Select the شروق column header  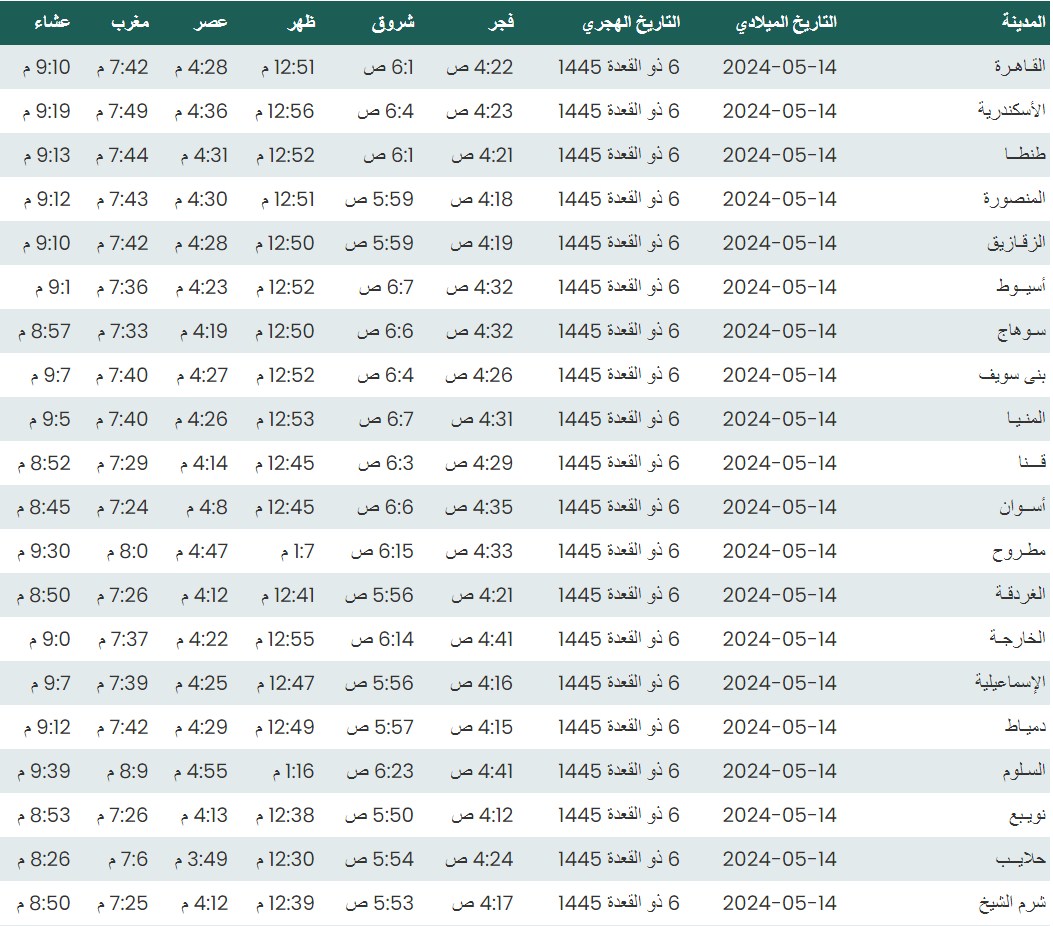pyautogui.click(x=393, y=22)
